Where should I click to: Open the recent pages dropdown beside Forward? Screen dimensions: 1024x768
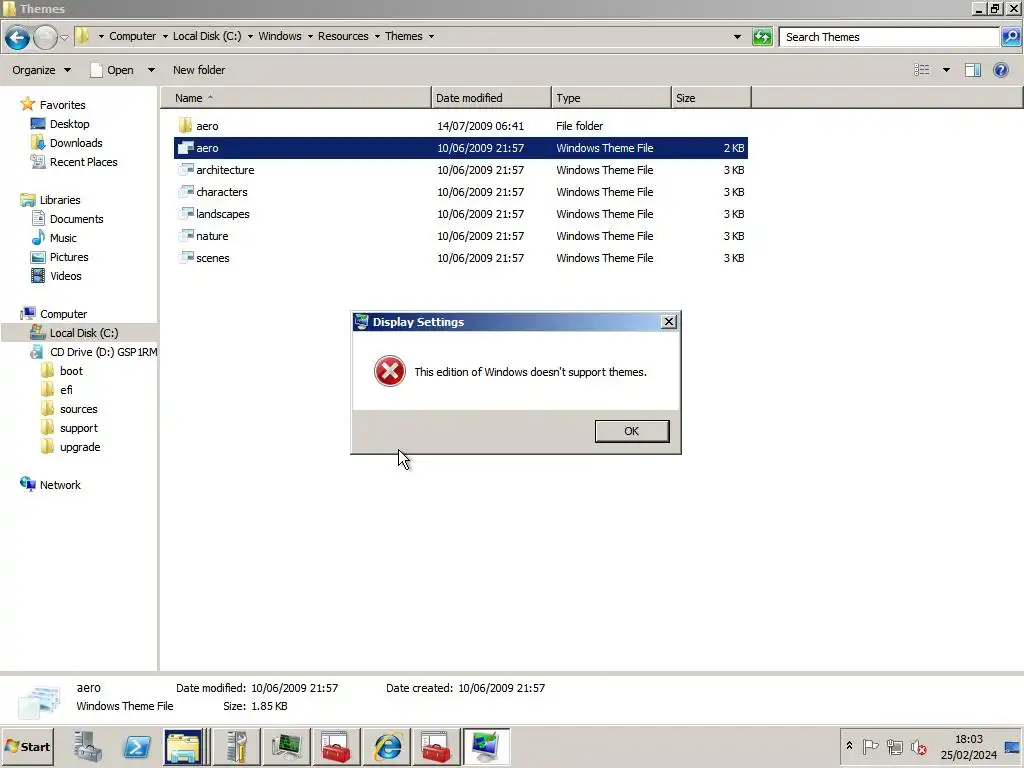click(64, 37)
